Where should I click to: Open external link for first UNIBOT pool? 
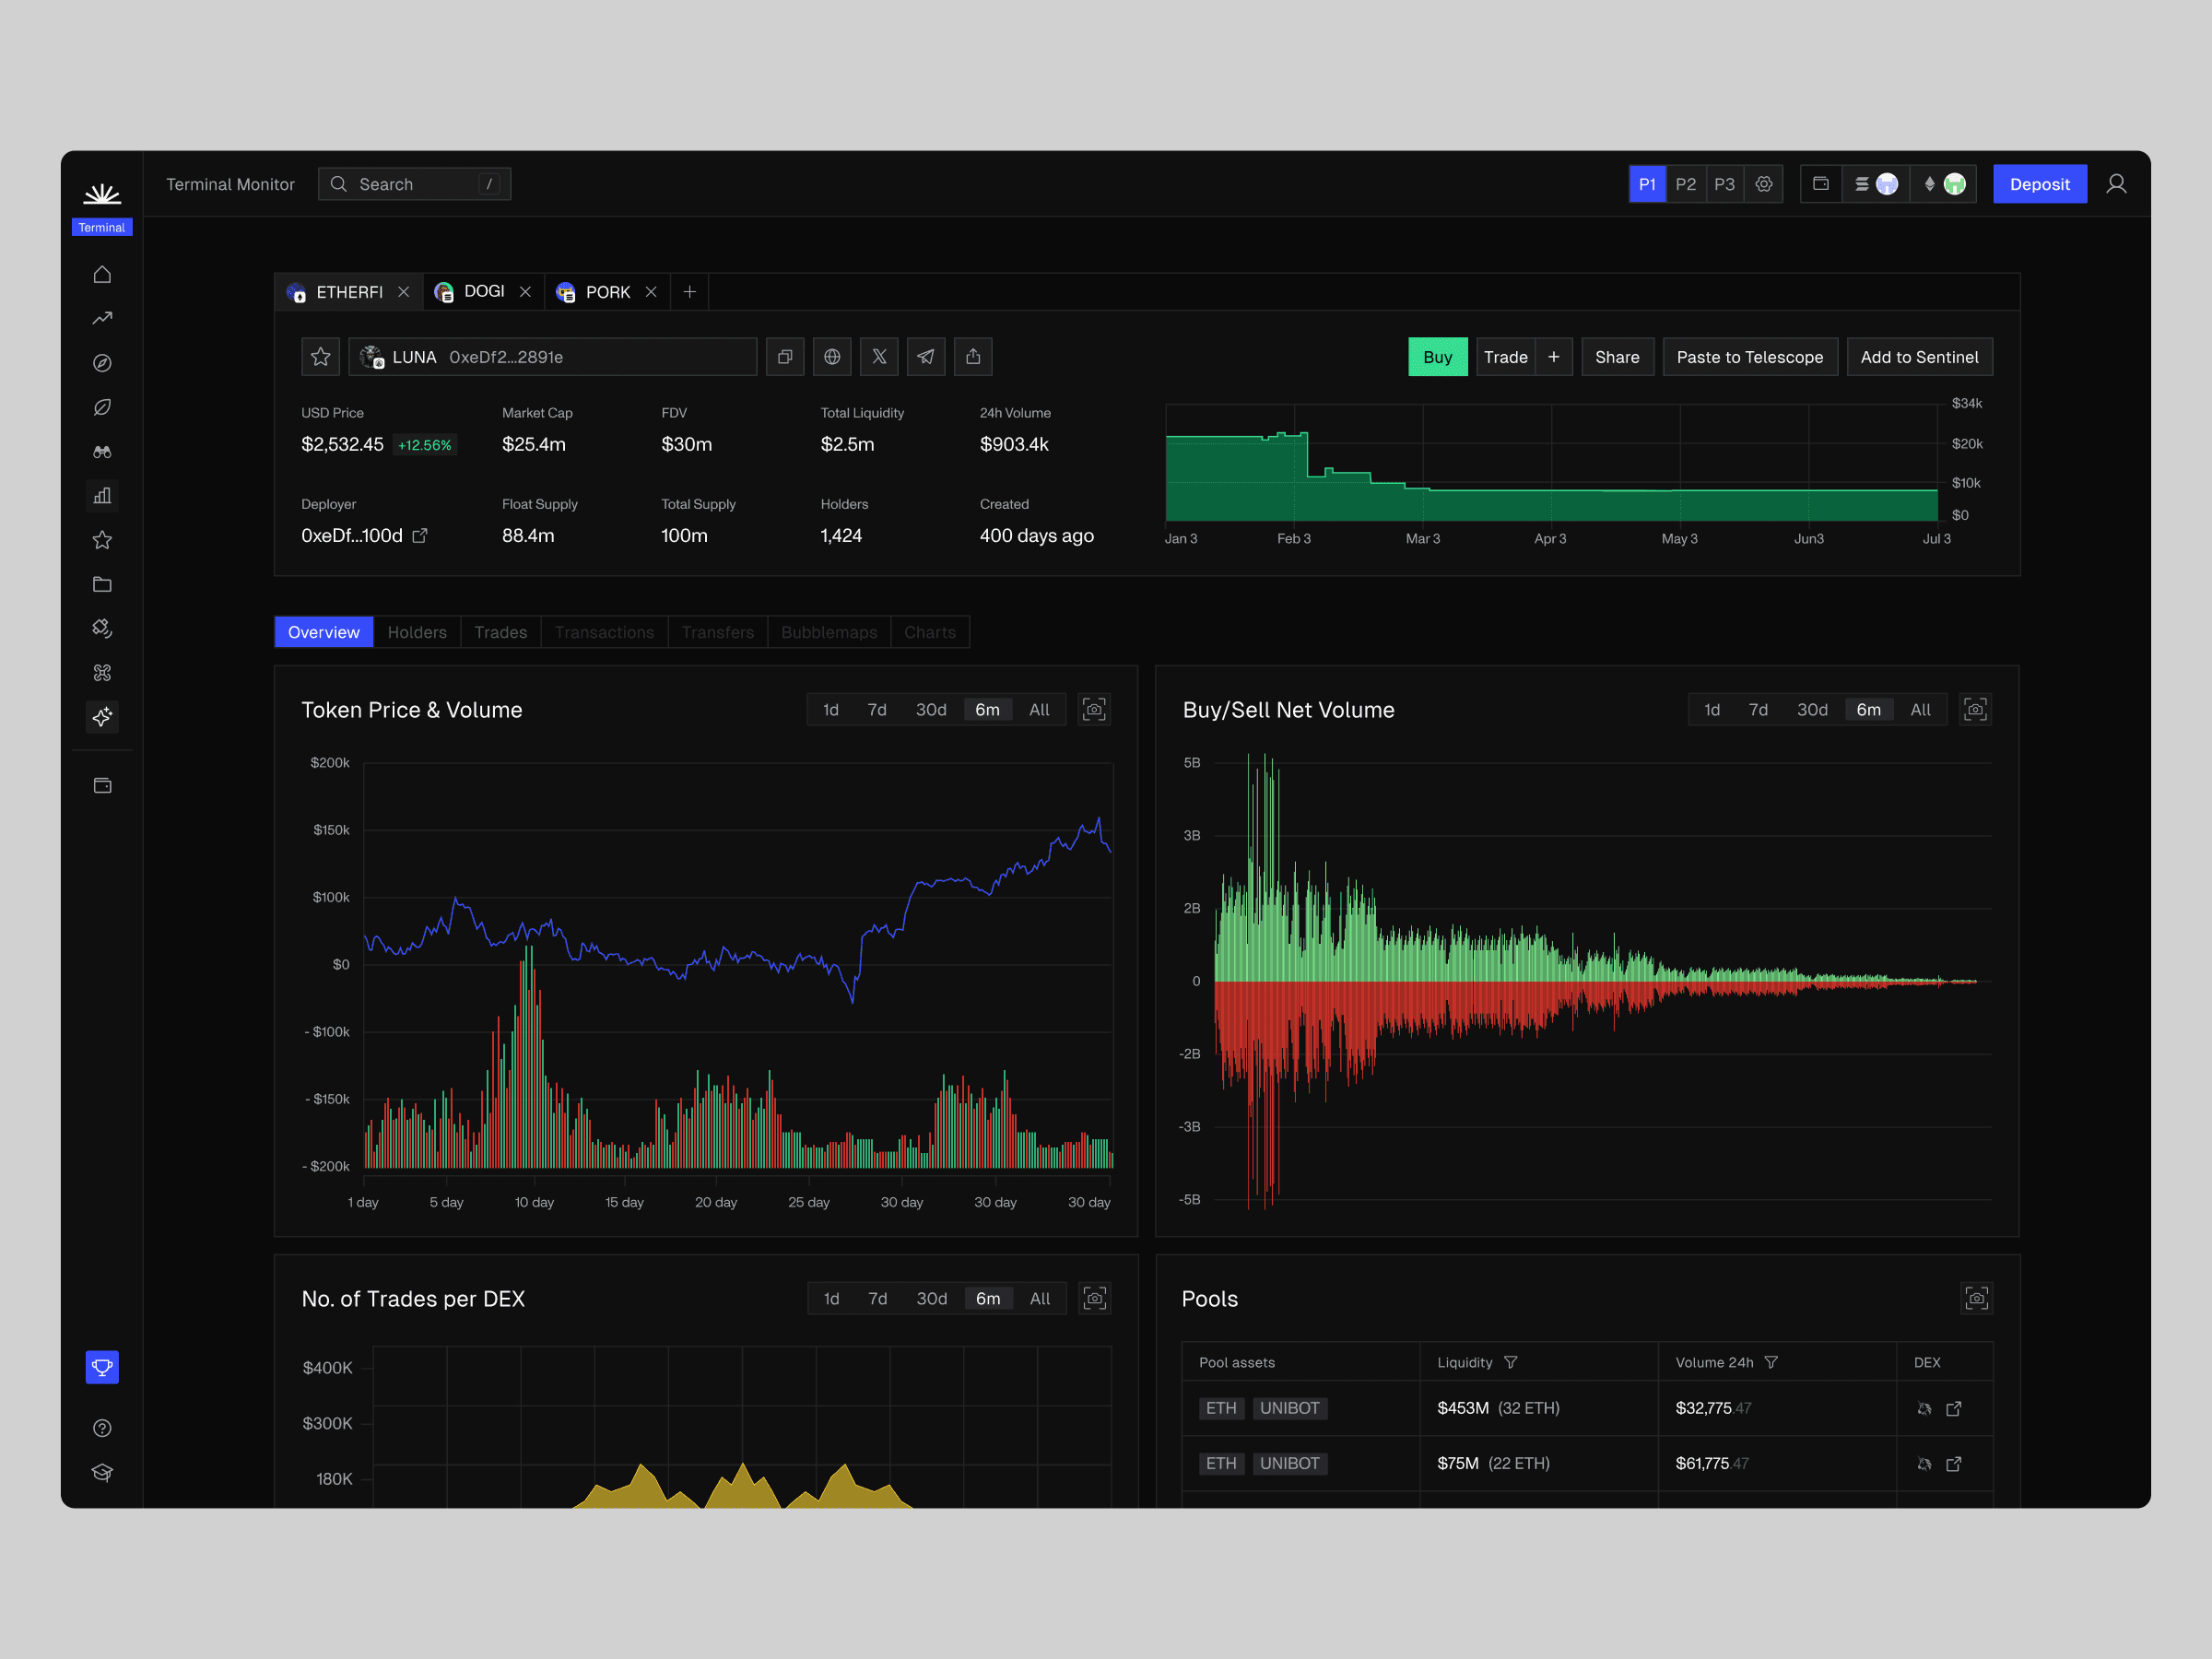pos(1953,1409)
